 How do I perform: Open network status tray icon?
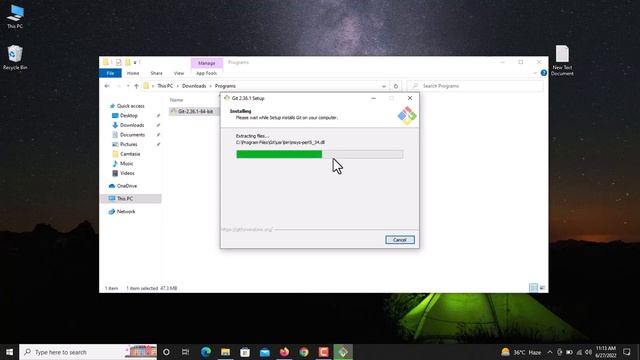(579, 352)
